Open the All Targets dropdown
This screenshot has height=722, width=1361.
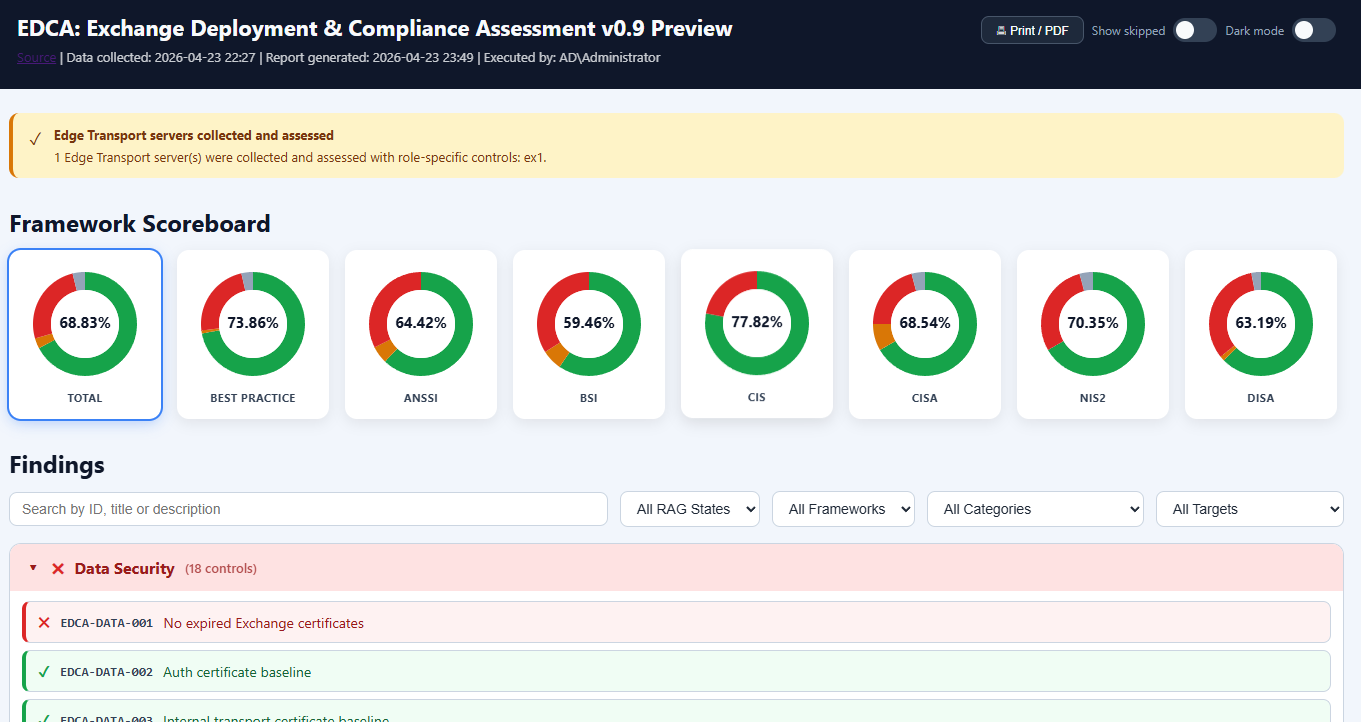(1249, 509)
